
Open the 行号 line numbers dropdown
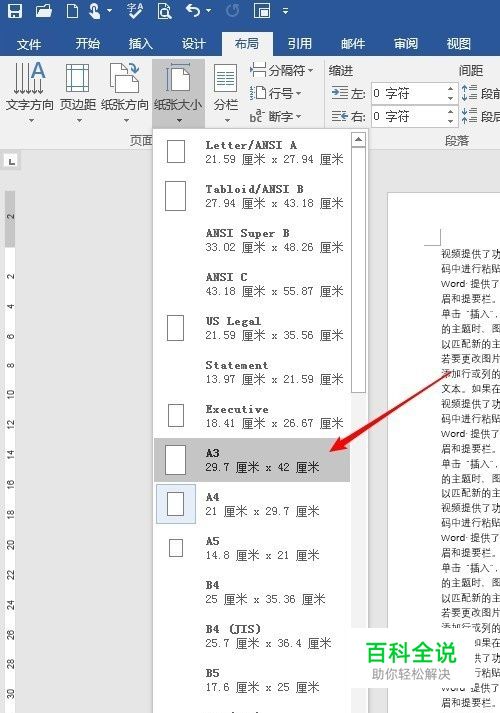click(x=275, y=93)
